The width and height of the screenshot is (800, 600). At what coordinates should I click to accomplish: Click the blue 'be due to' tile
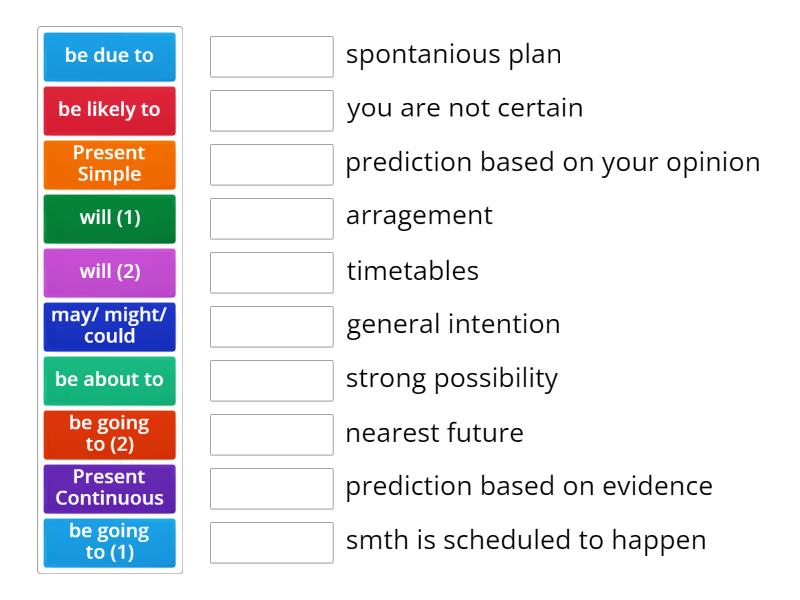click(x=109, y=56)
